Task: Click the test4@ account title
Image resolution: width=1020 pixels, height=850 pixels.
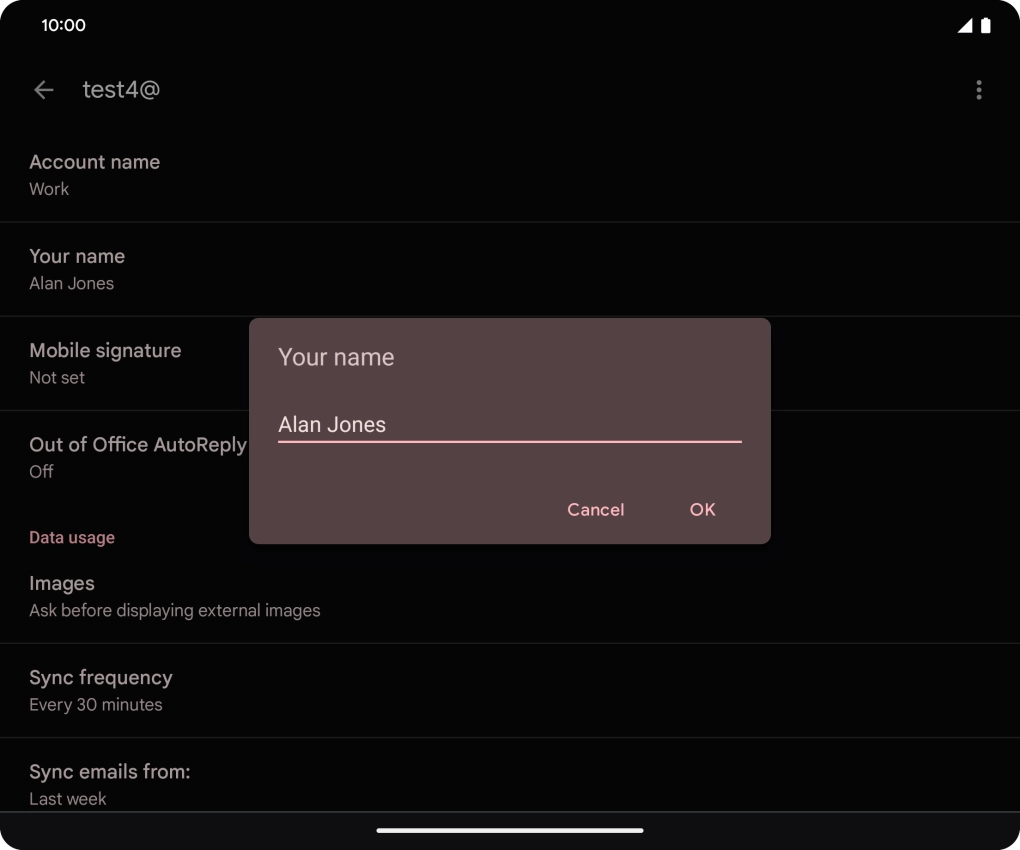Action: point(121,90)
